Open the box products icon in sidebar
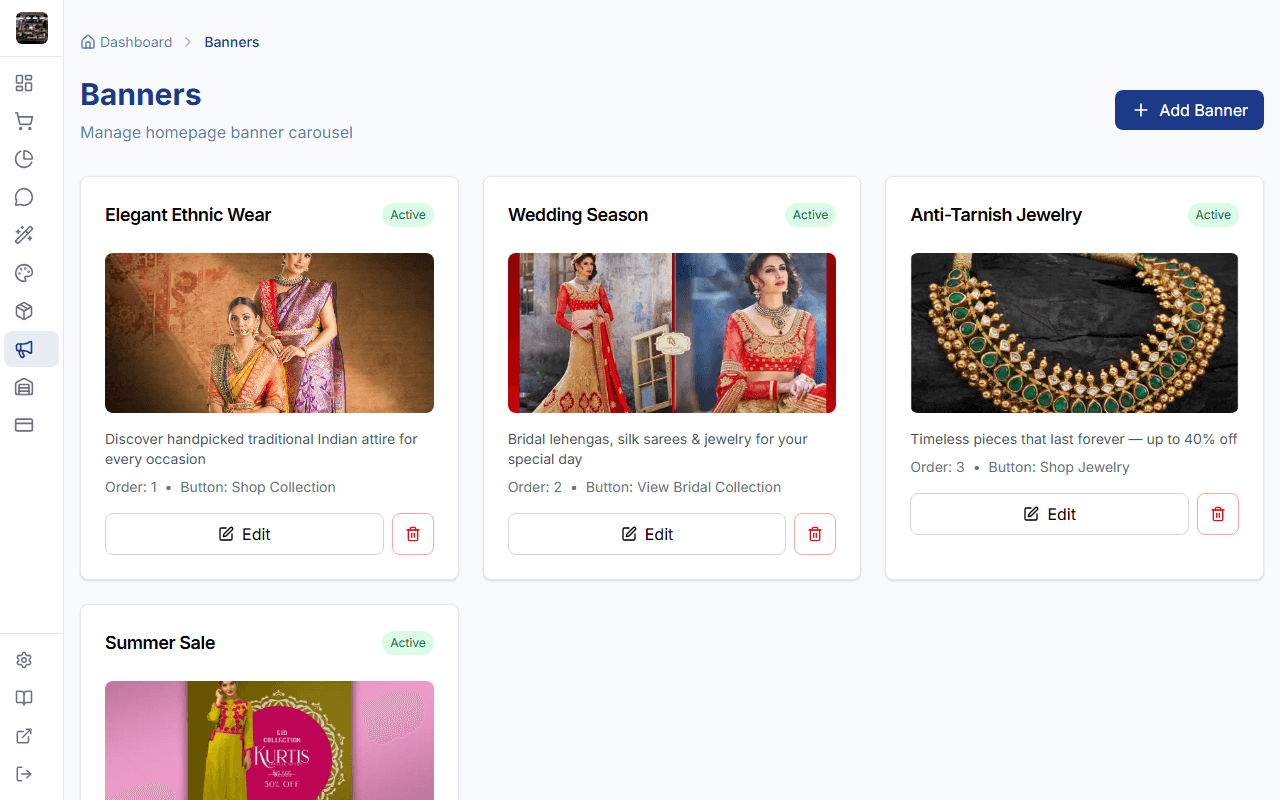 coord(24,311)
